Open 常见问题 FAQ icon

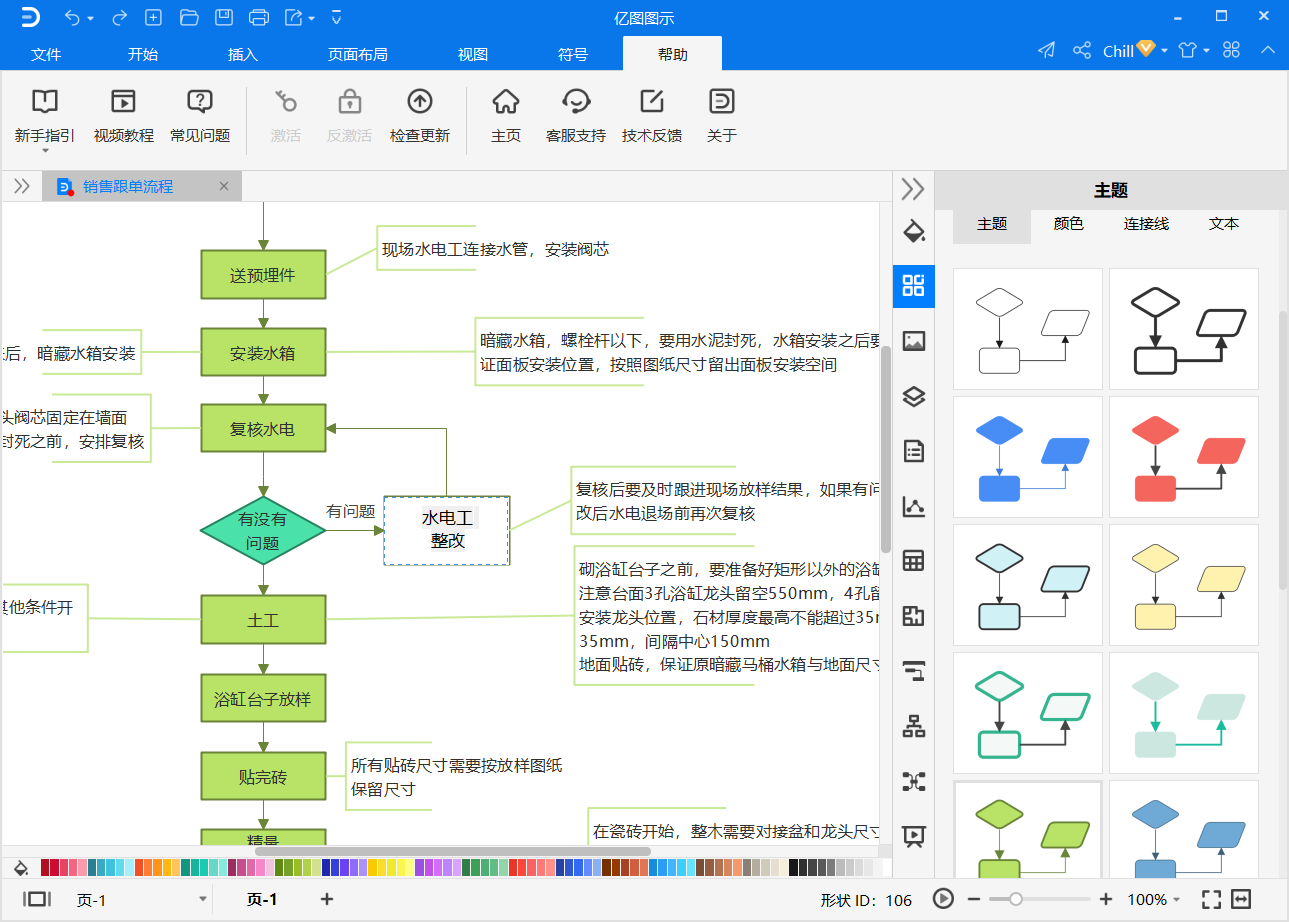[x=200, y=101]
